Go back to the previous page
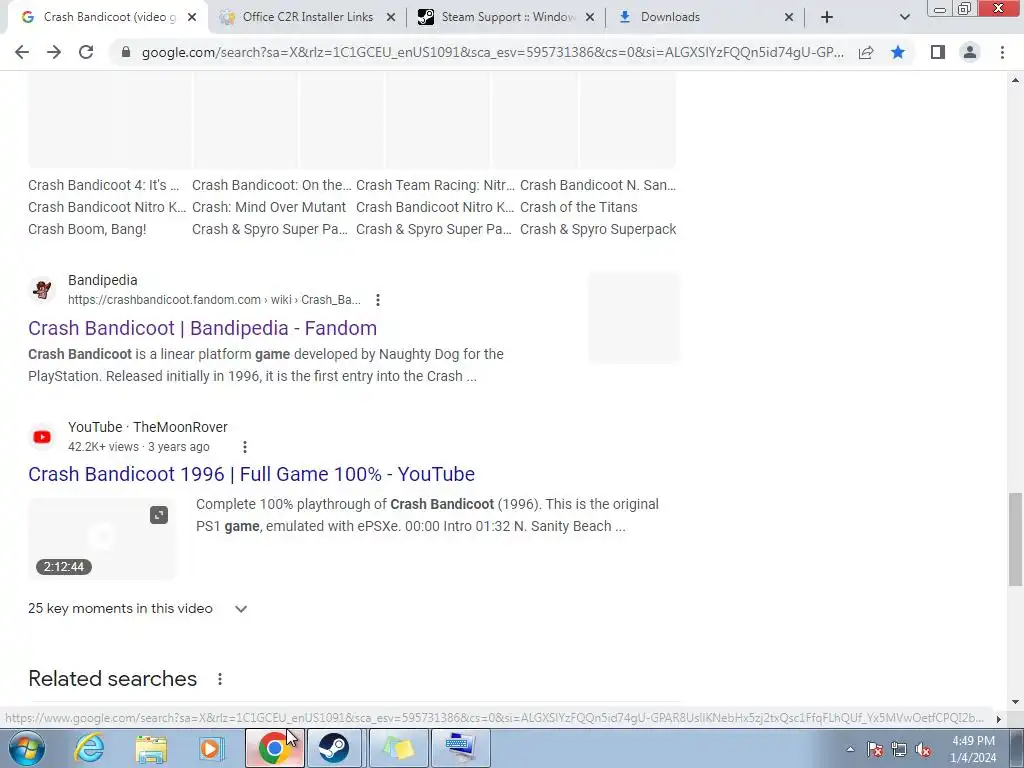The height and width of the screenshot is (768, 1024). point(22,52)
